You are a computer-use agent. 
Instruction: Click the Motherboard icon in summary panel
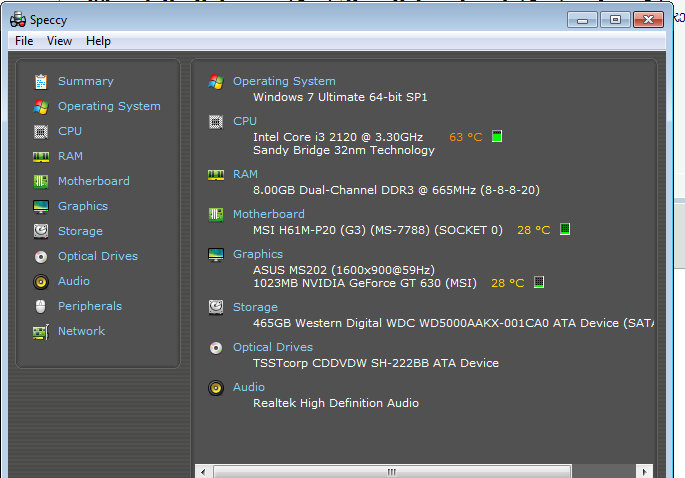(216, 215)
